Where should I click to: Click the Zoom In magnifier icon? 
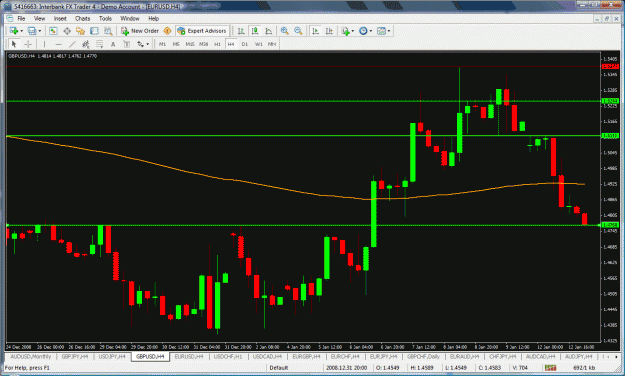pyautogui.click(x=284, y=31)
